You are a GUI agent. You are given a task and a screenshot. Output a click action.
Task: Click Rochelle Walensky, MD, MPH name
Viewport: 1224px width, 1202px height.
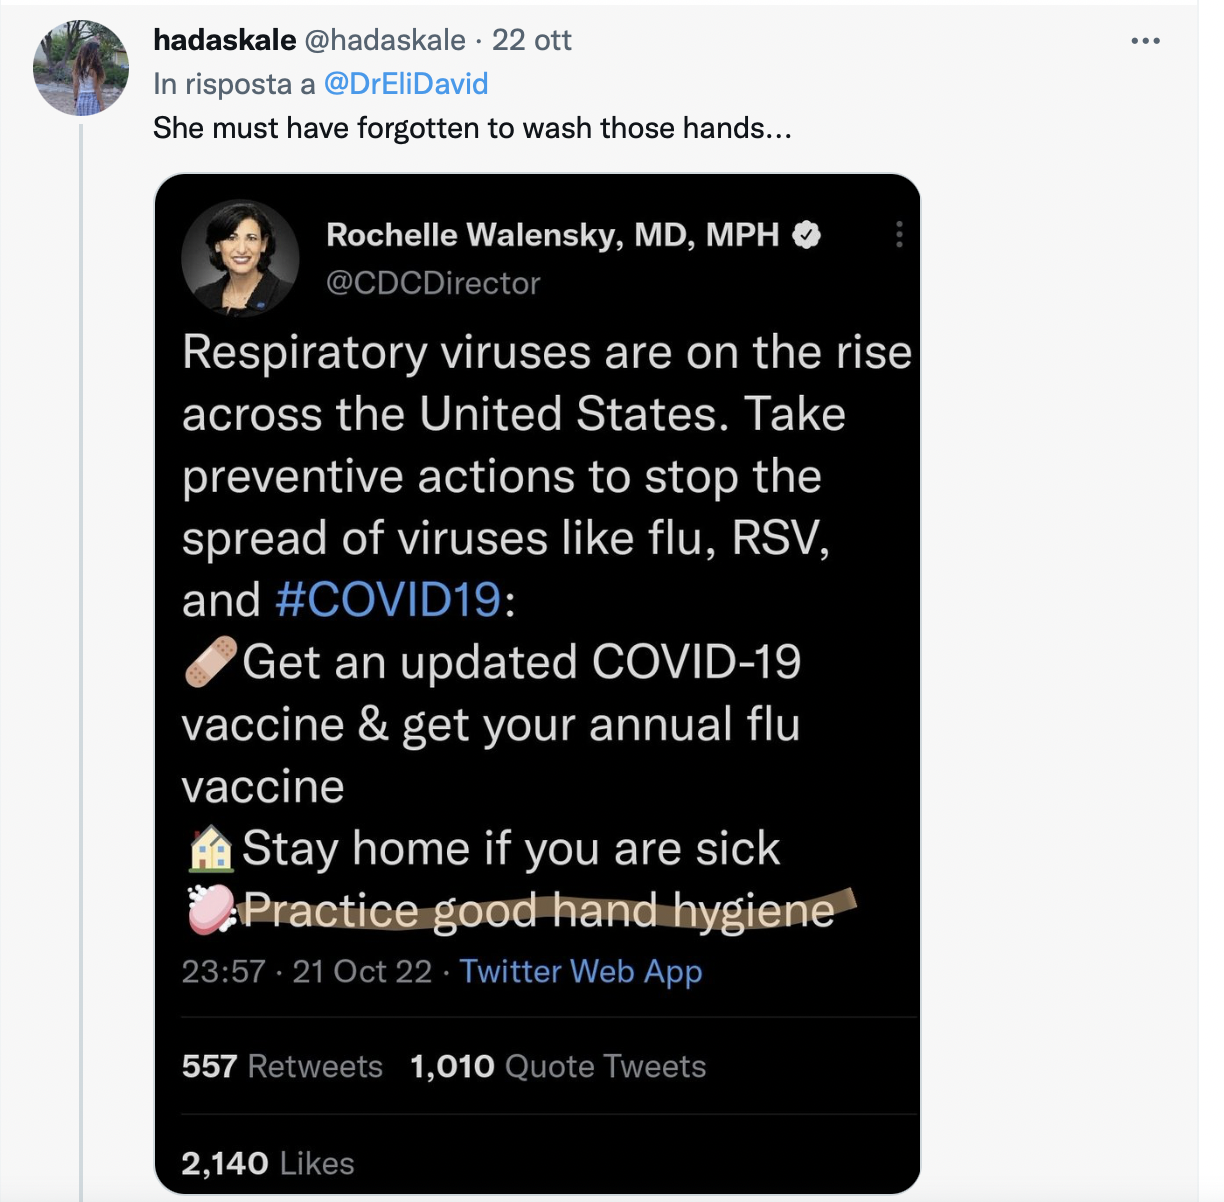coord(553,235)
